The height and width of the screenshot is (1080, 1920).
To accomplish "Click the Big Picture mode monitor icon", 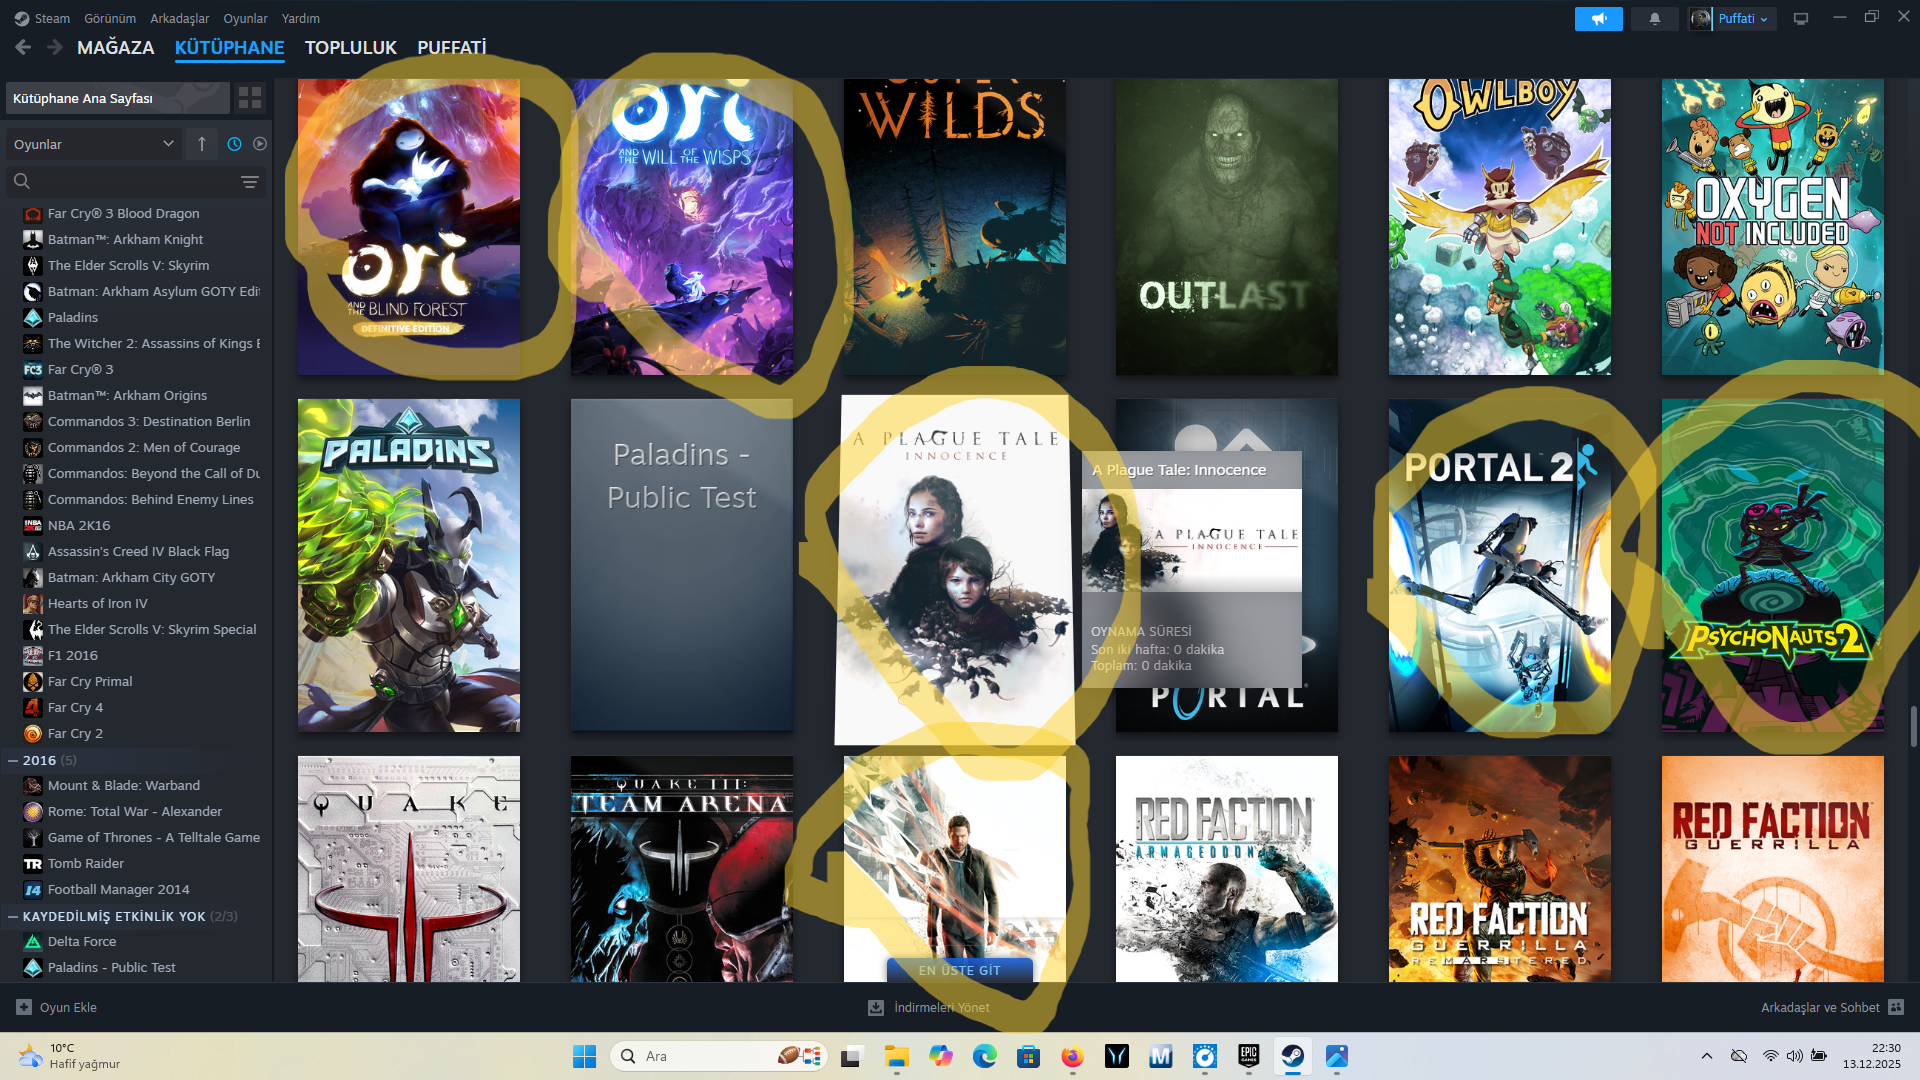I will point(1801,19).
